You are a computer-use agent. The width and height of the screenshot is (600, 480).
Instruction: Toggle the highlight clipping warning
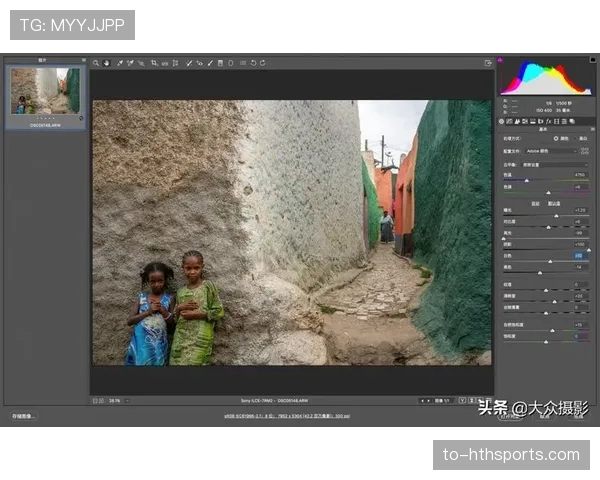593,60
